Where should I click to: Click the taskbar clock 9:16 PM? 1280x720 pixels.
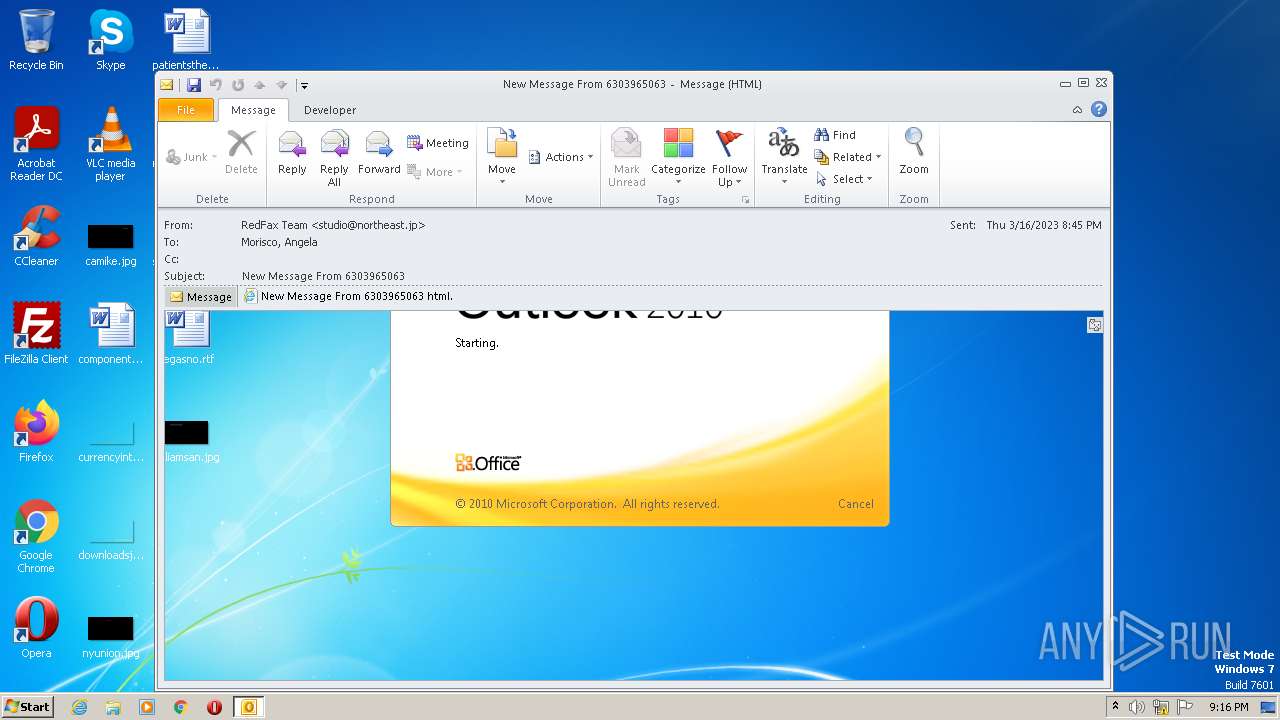pos(1228,707)
